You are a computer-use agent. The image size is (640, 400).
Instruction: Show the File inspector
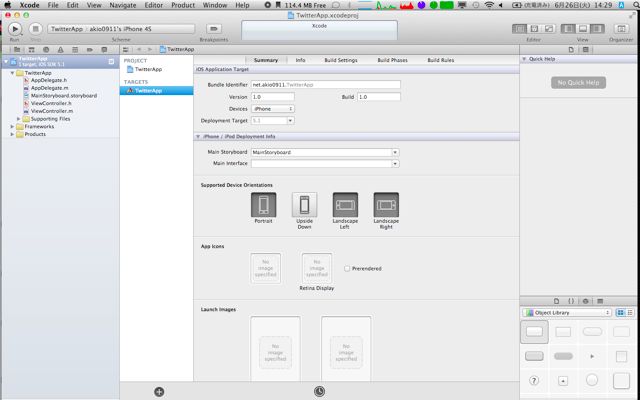point(571,49)
